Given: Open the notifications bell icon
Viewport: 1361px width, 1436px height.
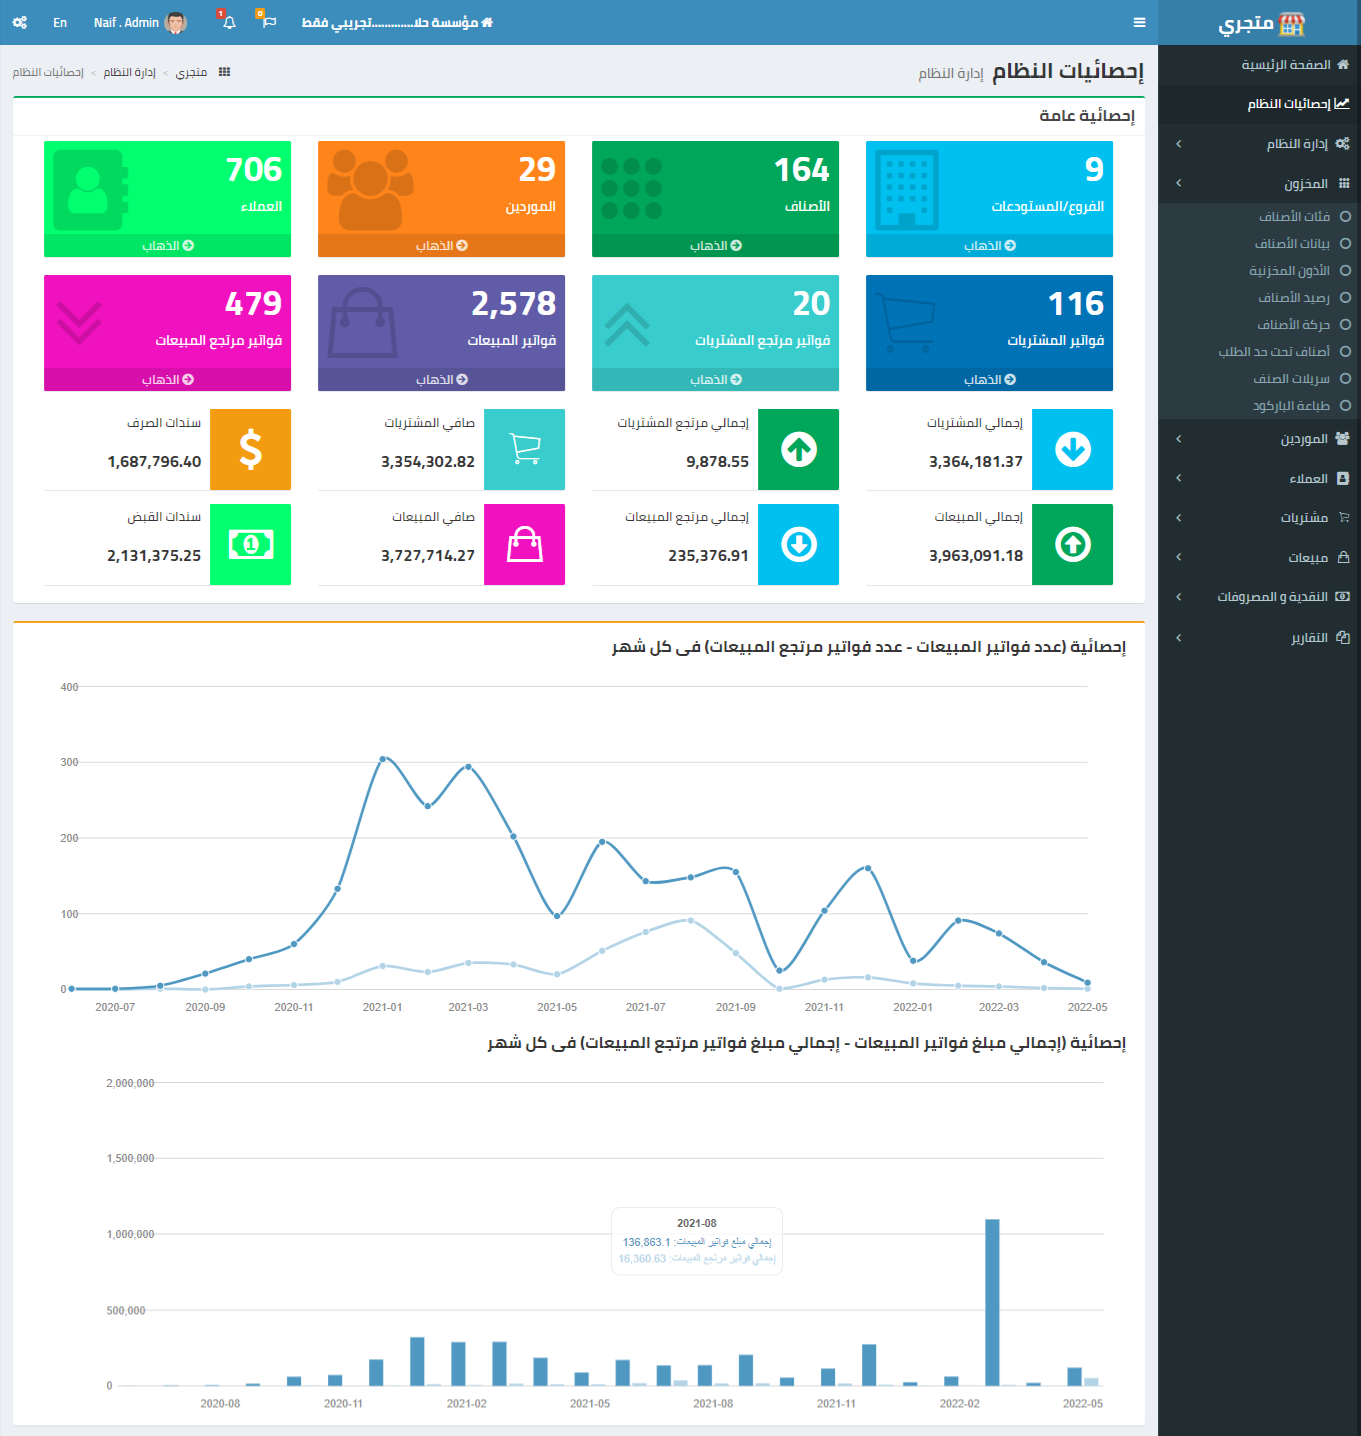Looking at the screenshot, I should pyautogui.click(x=229, y=22).
